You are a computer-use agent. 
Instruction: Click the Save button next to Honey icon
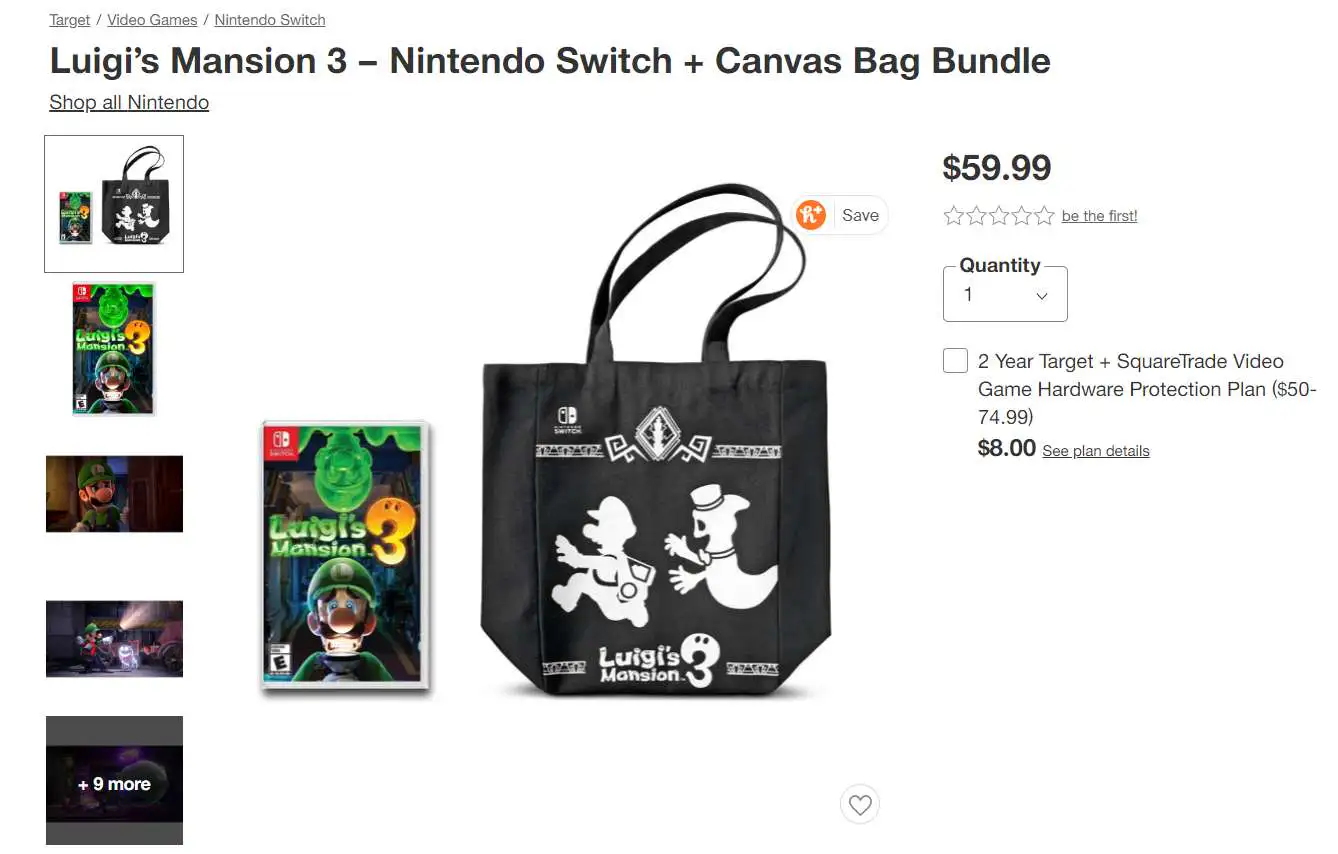(x=859, y=215)
